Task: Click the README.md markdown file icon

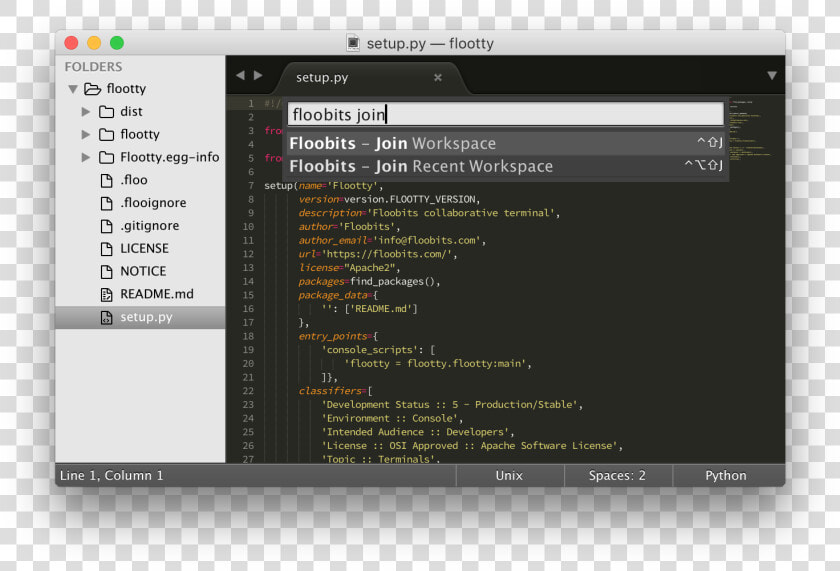Action: coord(107,295)
